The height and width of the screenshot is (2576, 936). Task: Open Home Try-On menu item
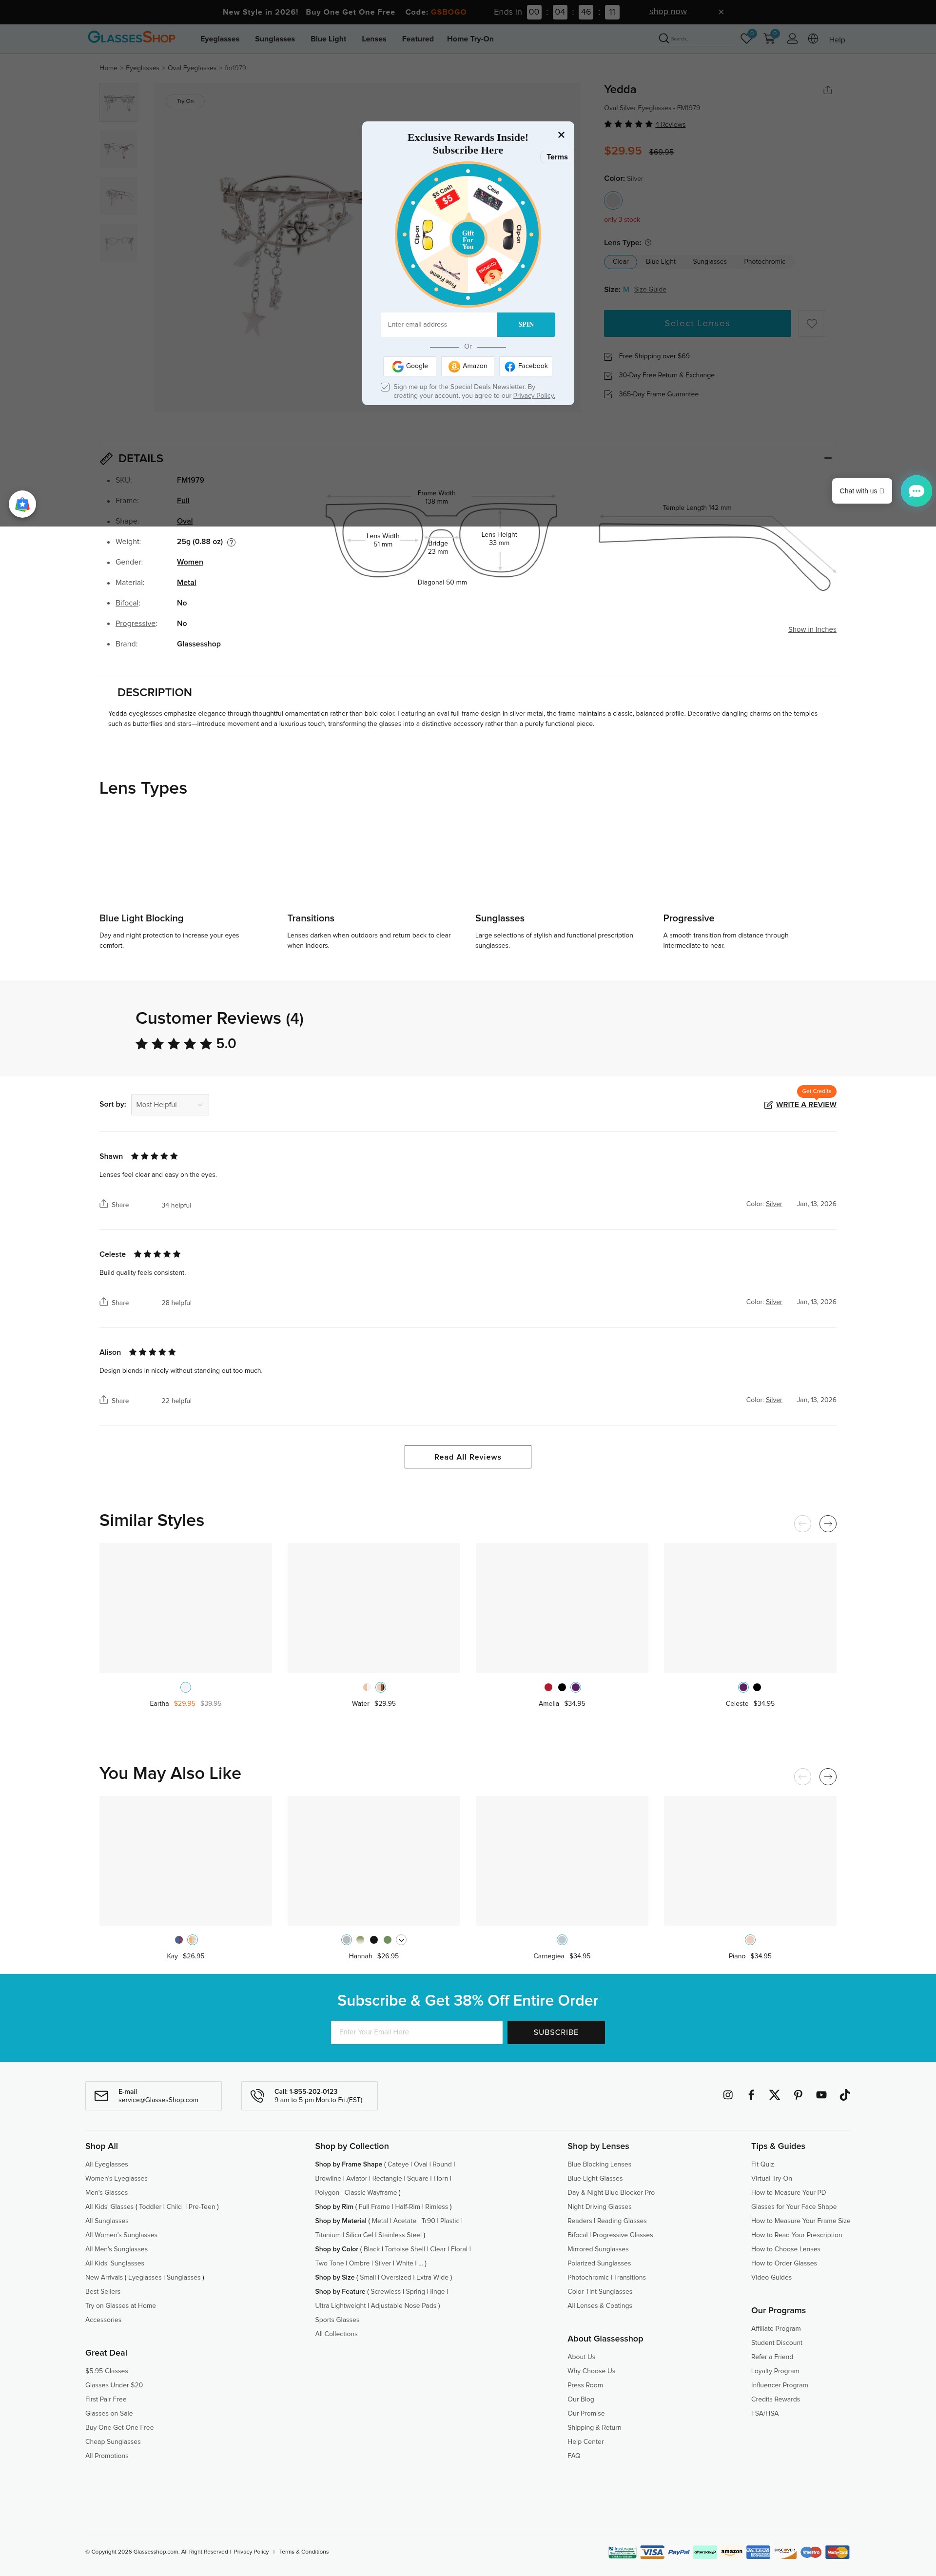click(x=470, y=39)
